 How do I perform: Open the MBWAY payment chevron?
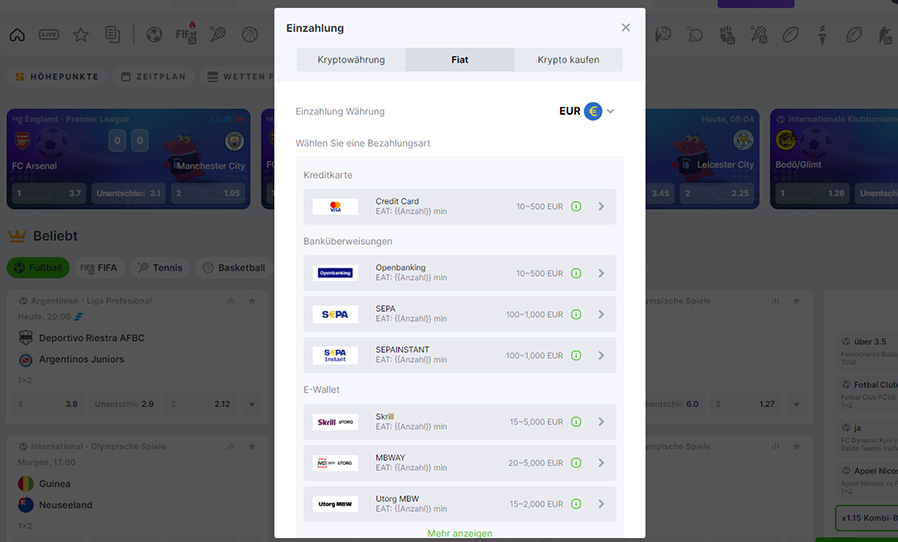601,462
